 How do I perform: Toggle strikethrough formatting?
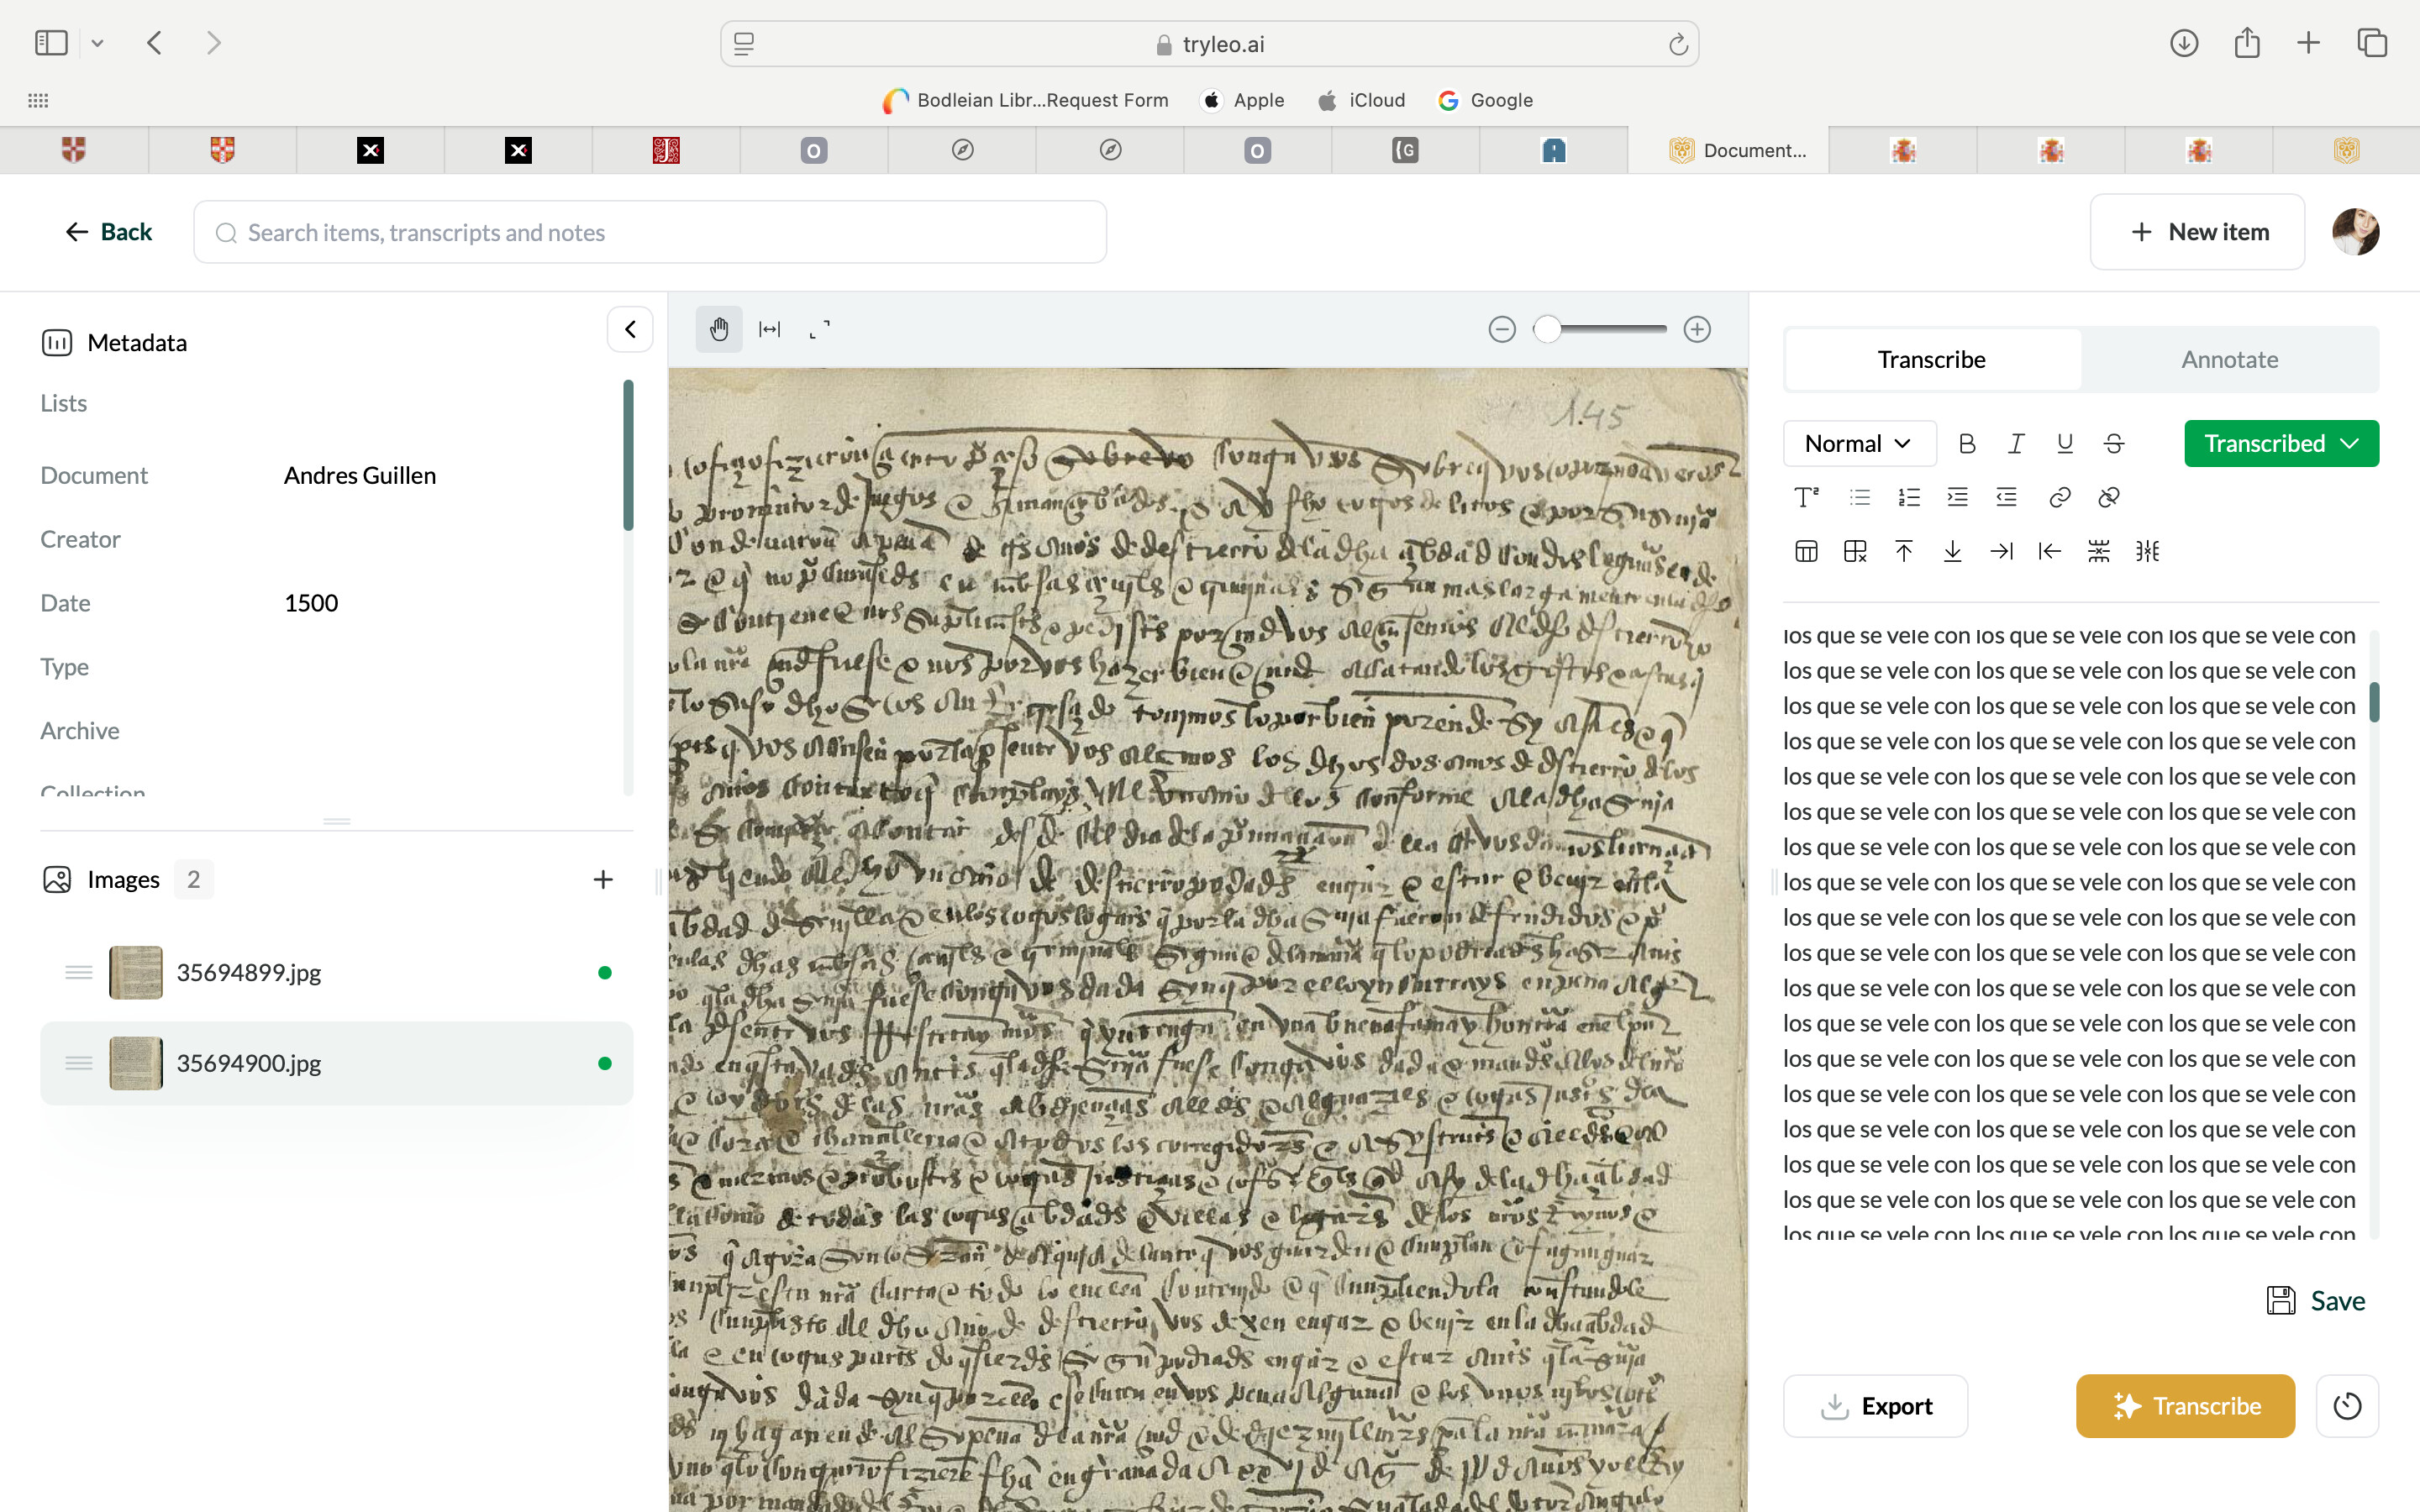click(x=2113, y=443)
